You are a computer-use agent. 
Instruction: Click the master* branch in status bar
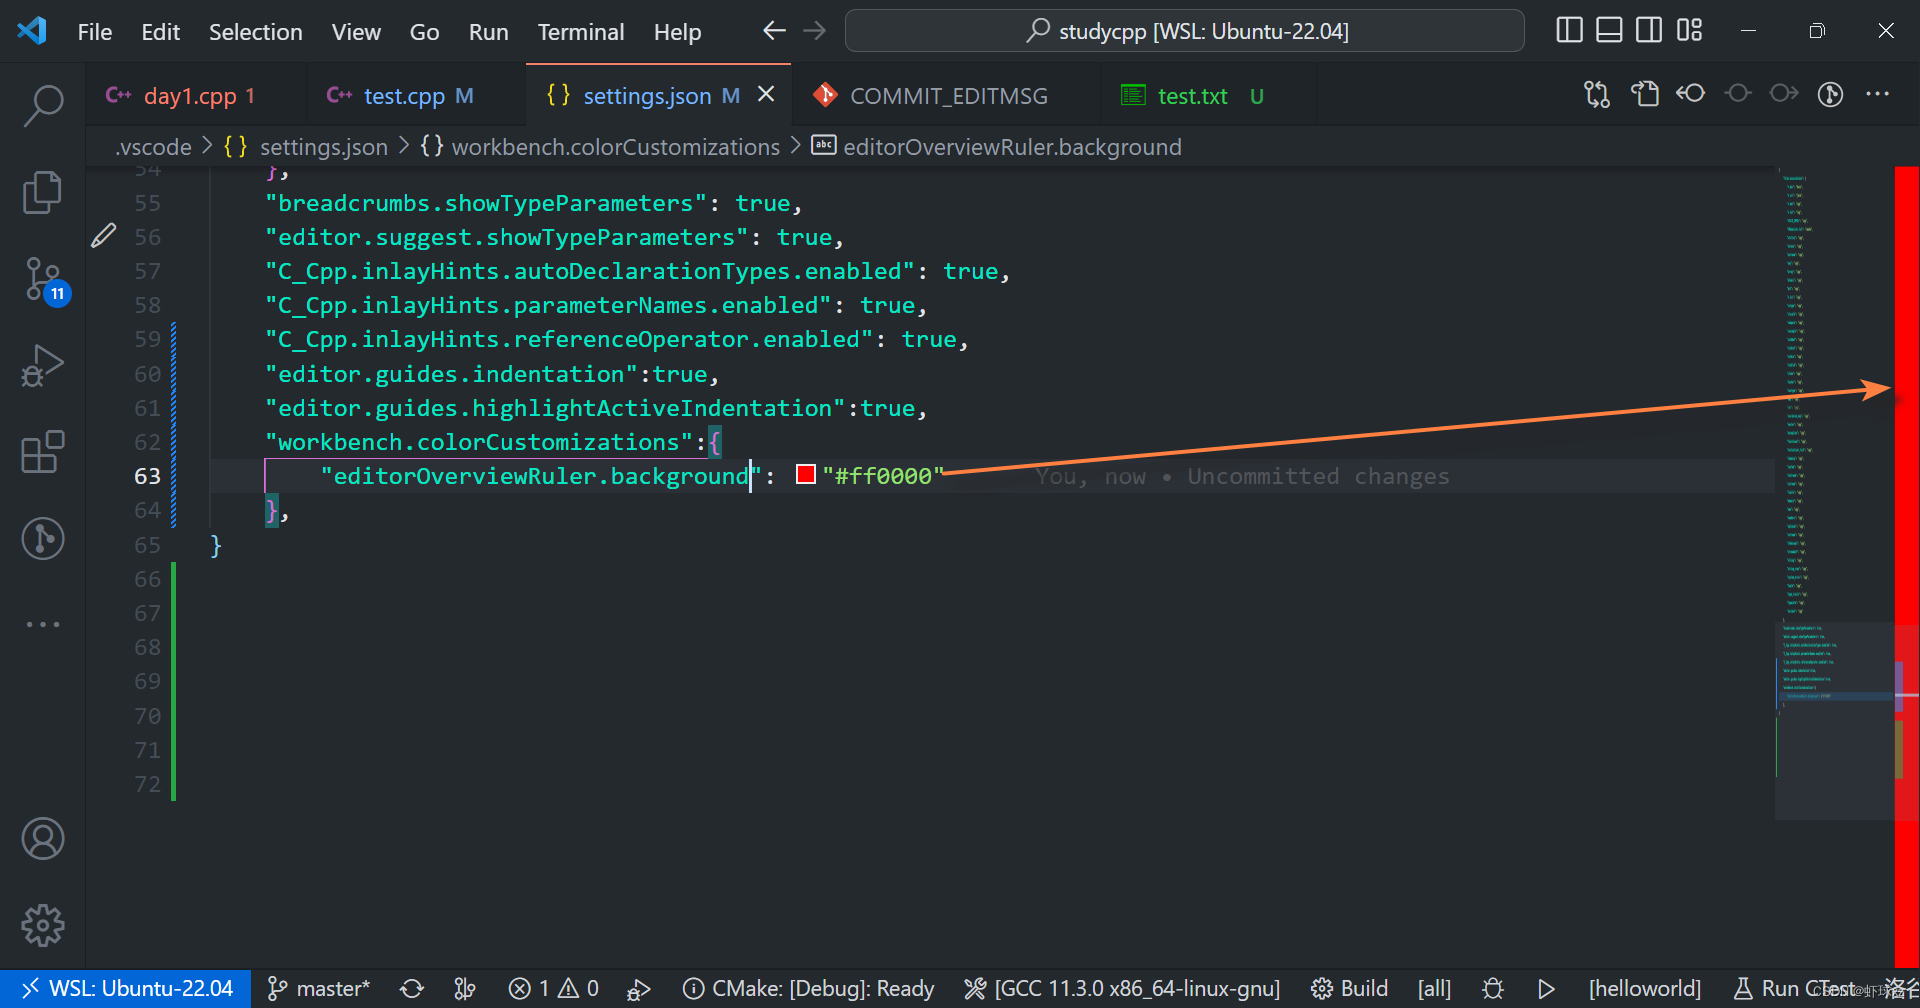pyautogui.click(x=319, y=989)
